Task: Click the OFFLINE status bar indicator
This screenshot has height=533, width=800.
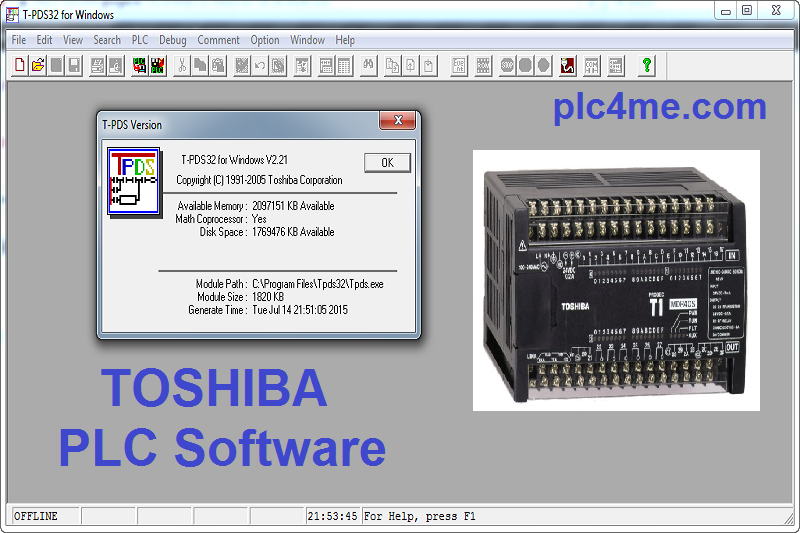Action: tap(36, 516)
